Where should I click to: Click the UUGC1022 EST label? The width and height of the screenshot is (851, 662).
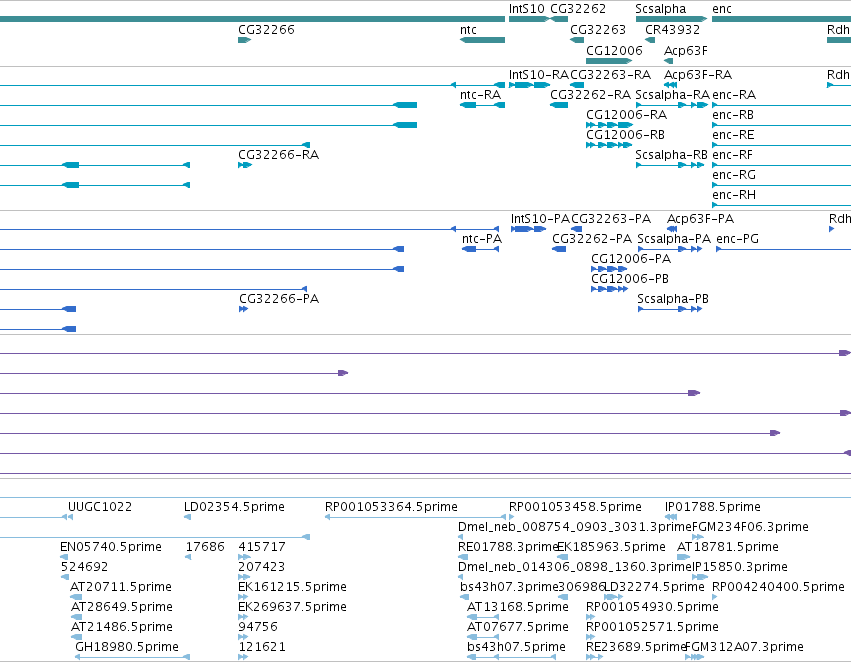(x=100, y=507)
